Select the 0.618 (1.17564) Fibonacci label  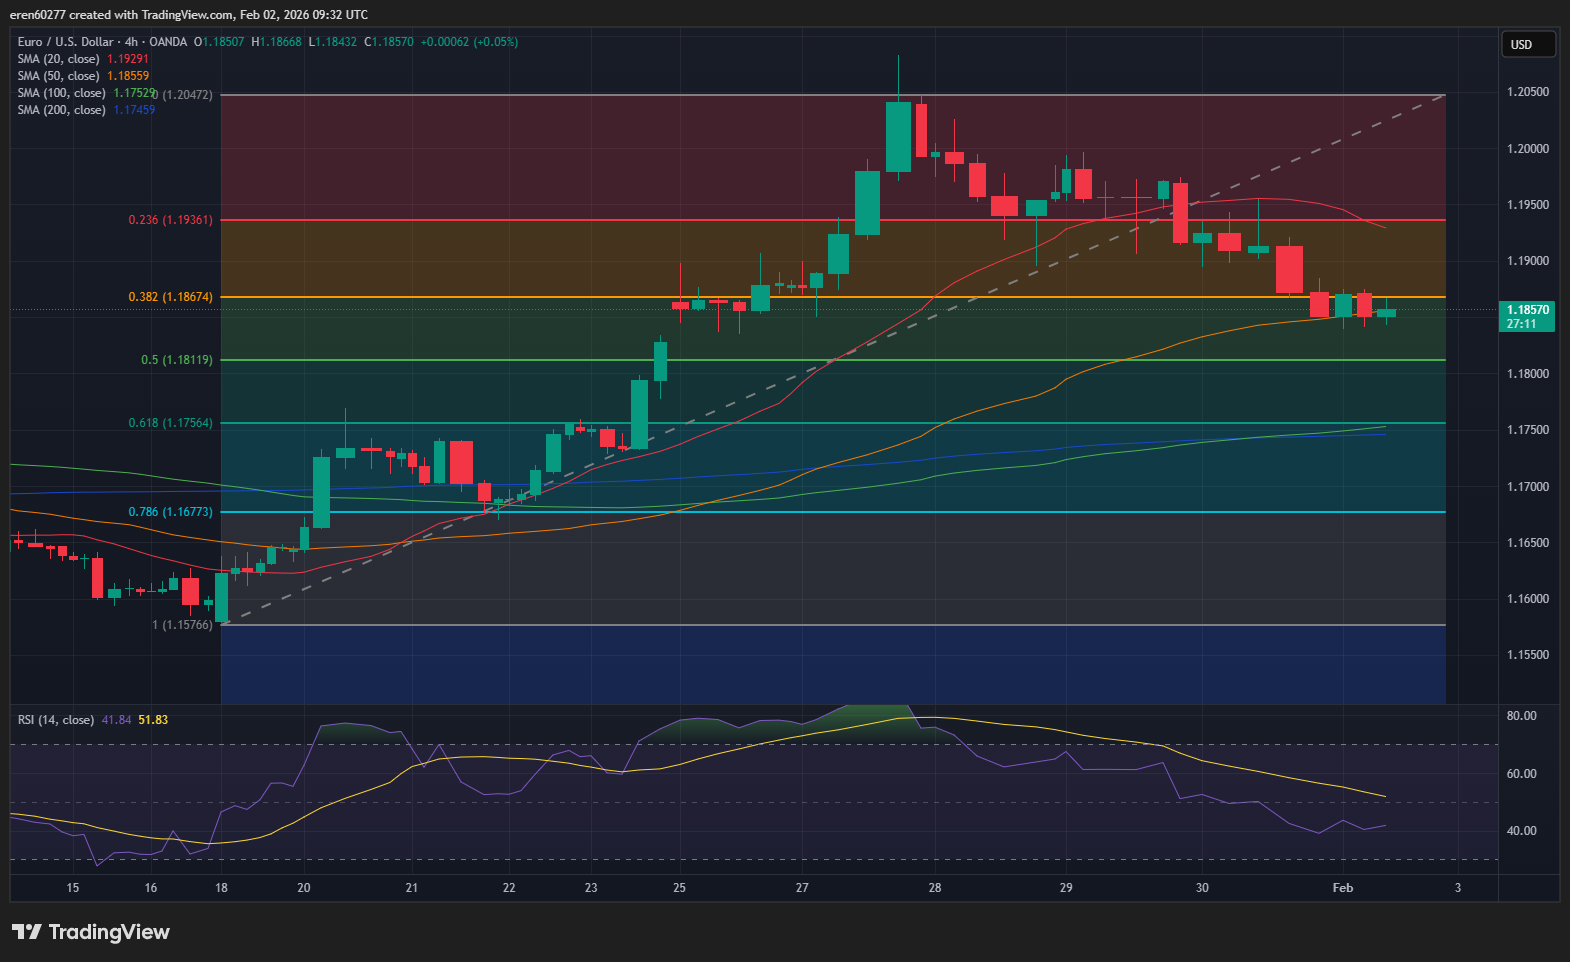coord(170,423)
